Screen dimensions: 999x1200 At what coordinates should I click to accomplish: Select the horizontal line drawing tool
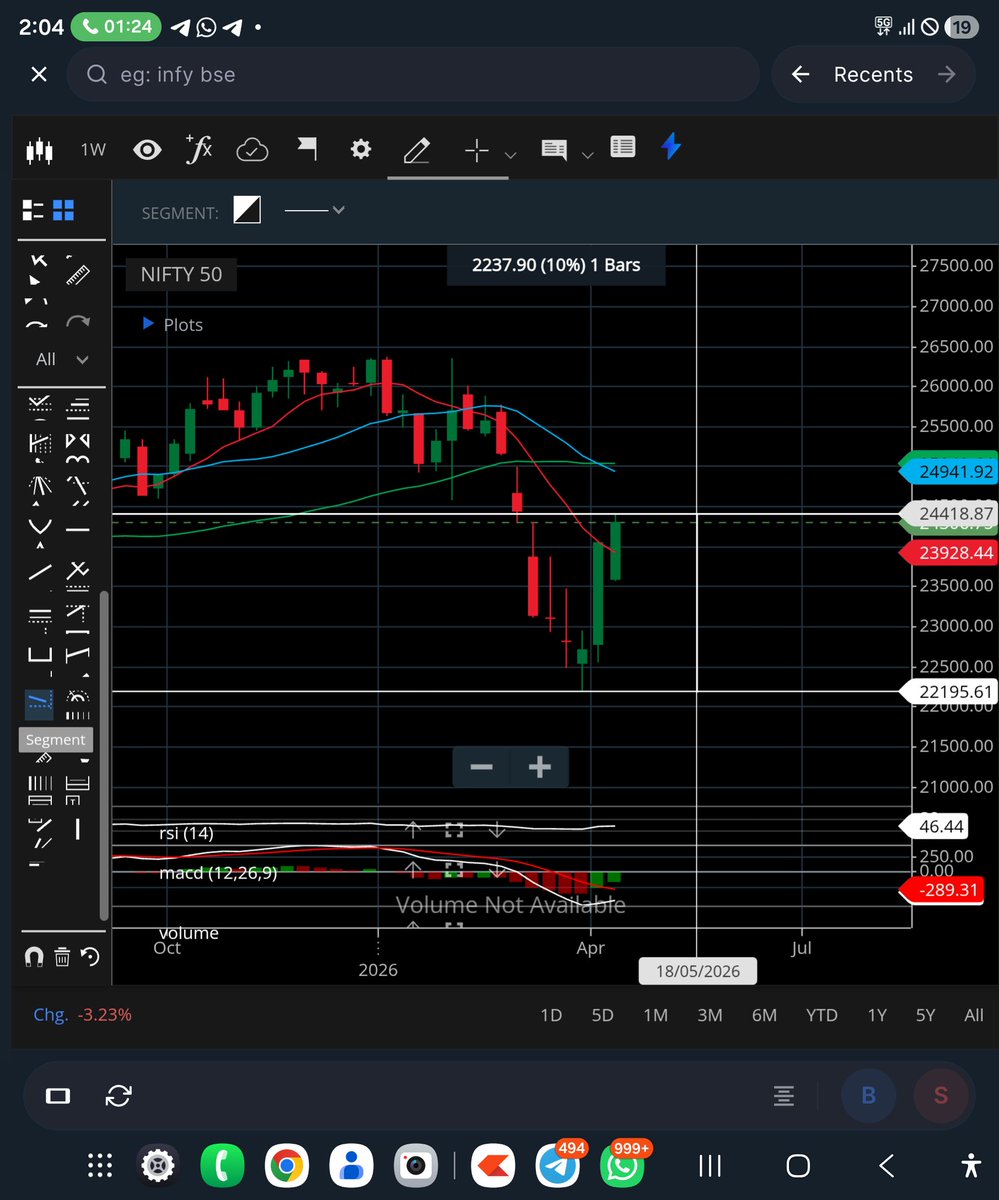(77, 529)
